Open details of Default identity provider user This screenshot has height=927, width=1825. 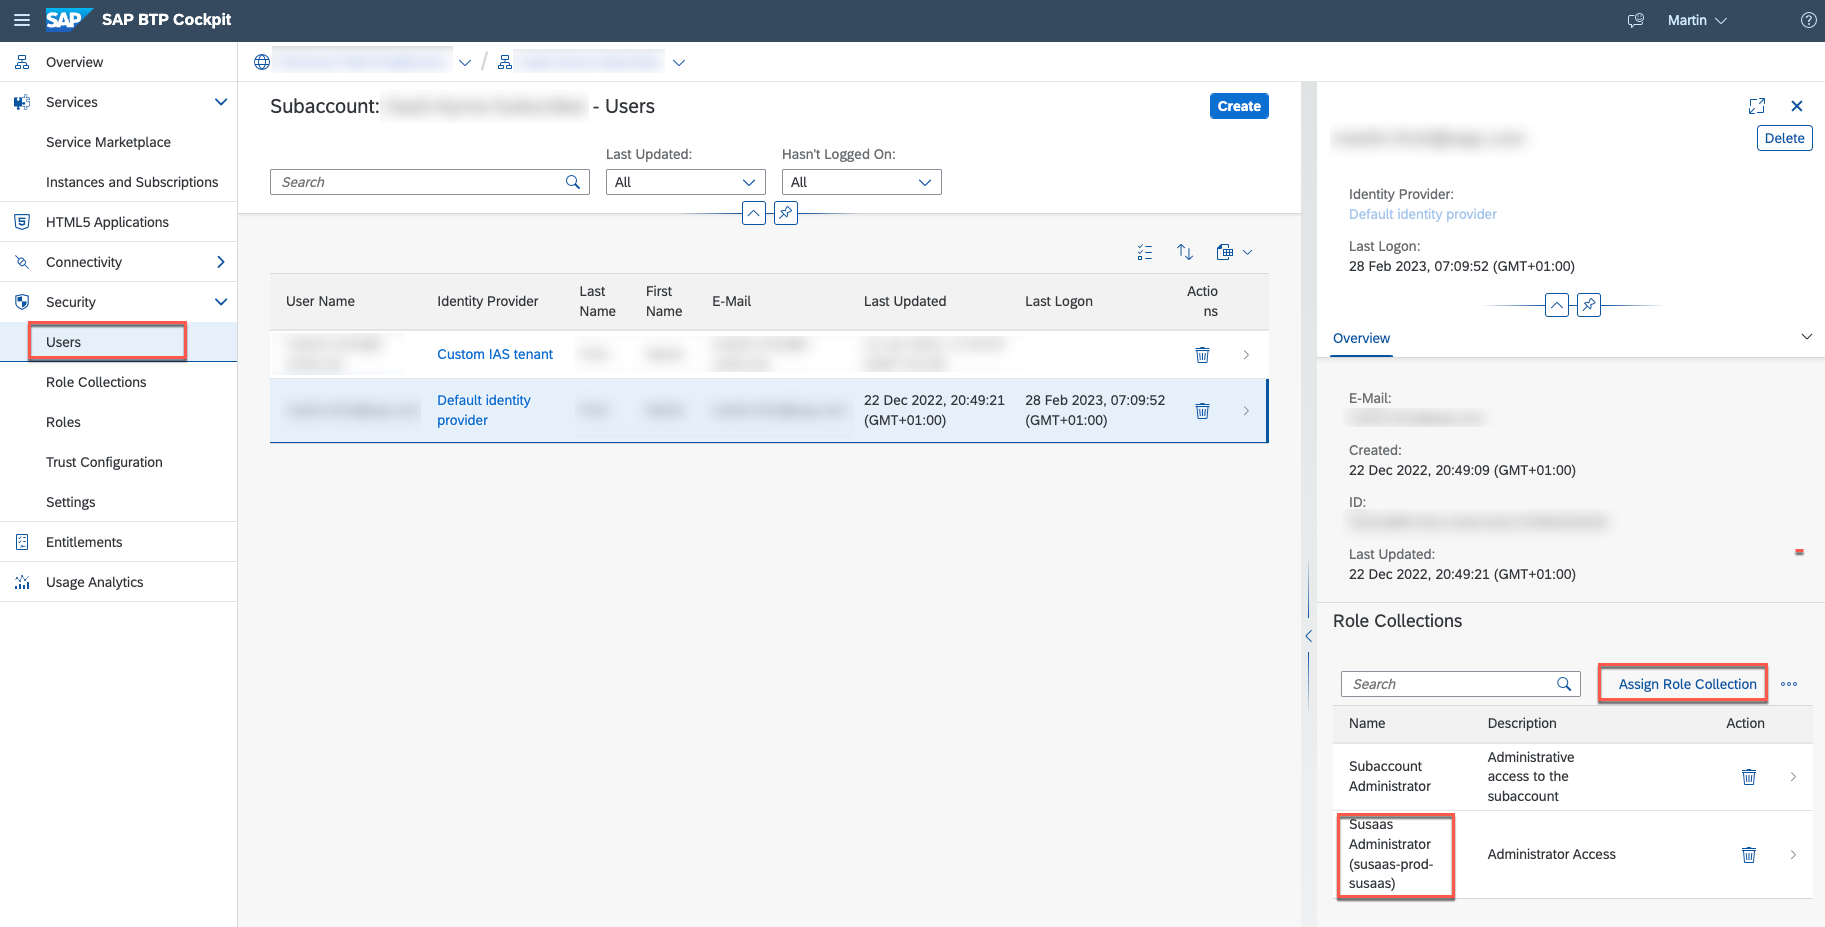1246,411
